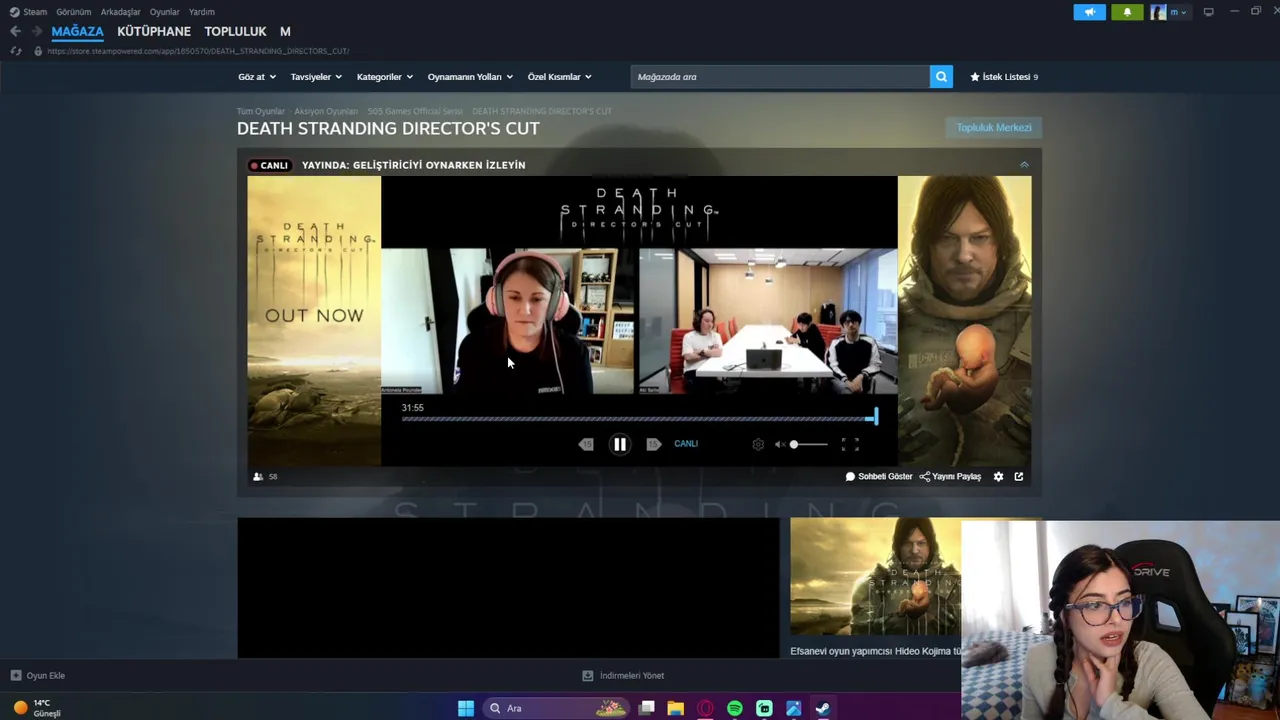Seek on the broadcast progress bar
The width and height of the screenshot is (1280, 720).
639,419
